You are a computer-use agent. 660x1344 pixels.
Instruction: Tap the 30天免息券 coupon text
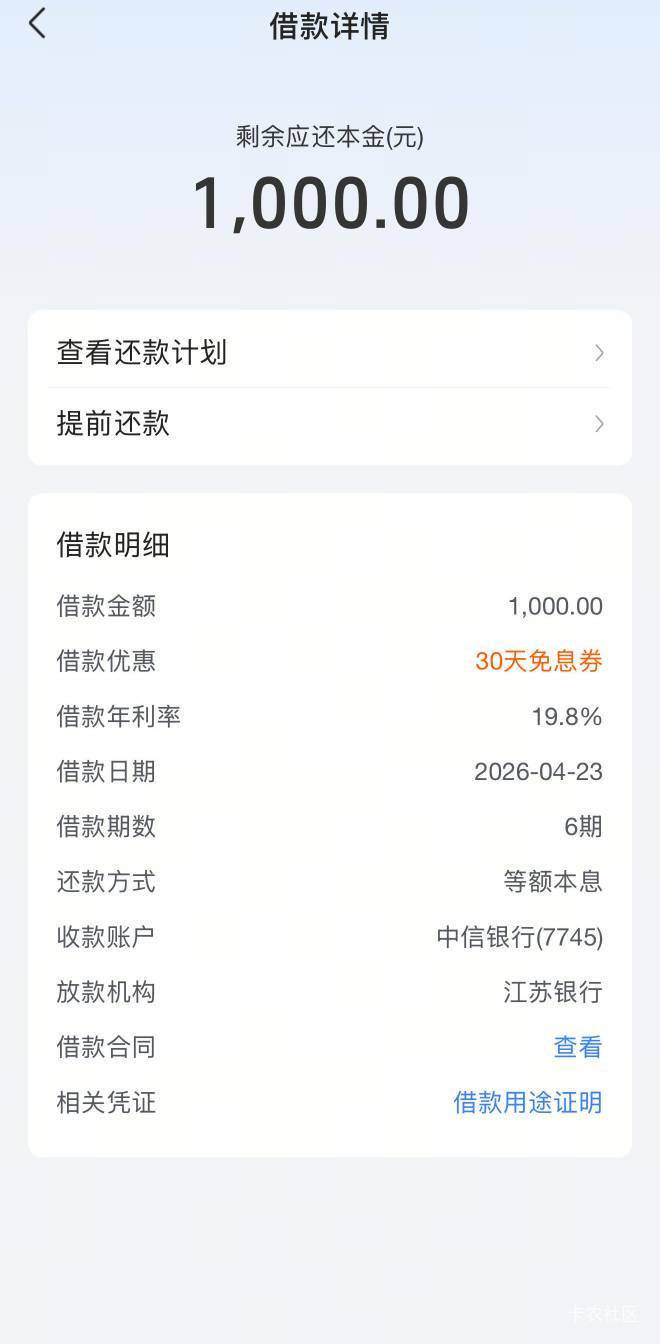click(539, 661)
